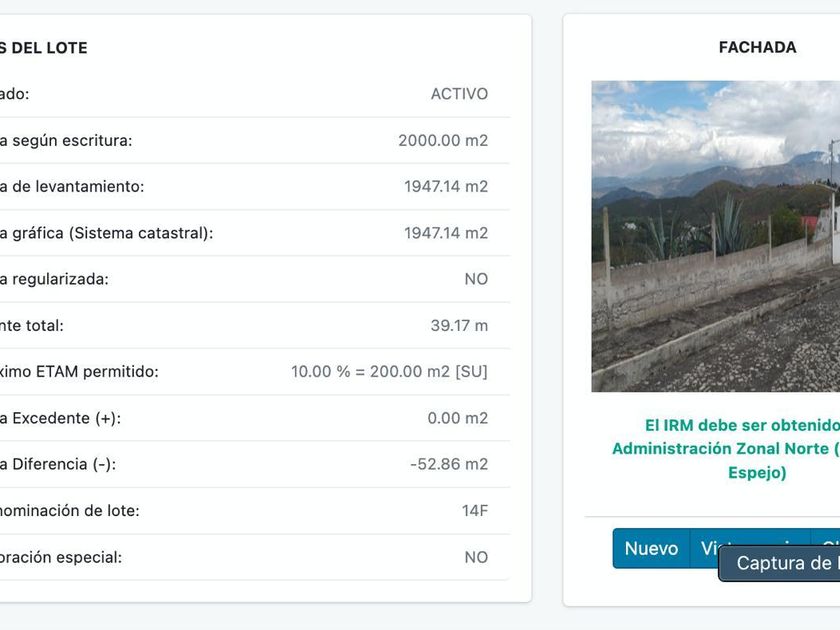Click the green Administración Zonal Norte notice

(x=726, y=449)
